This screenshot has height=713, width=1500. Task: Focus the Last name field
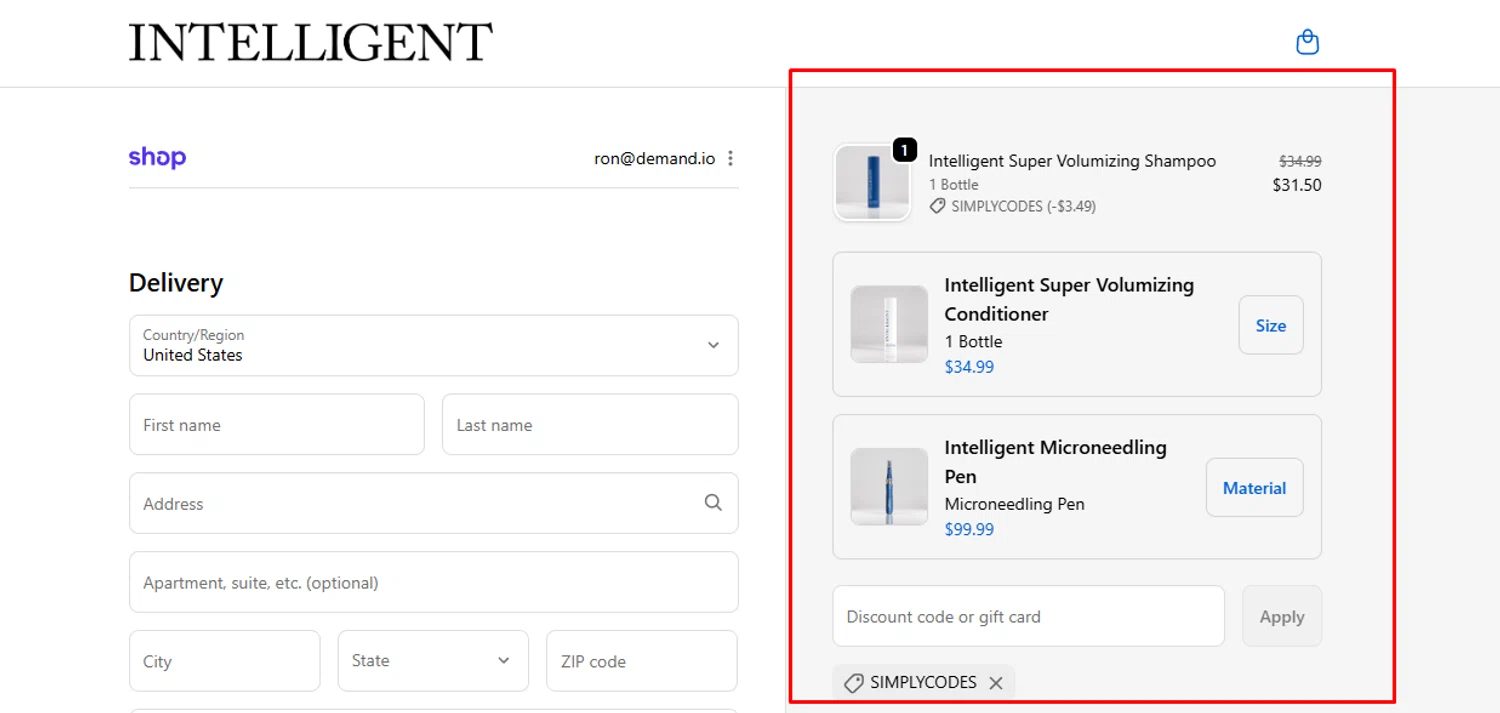click(x=590, y=424)
